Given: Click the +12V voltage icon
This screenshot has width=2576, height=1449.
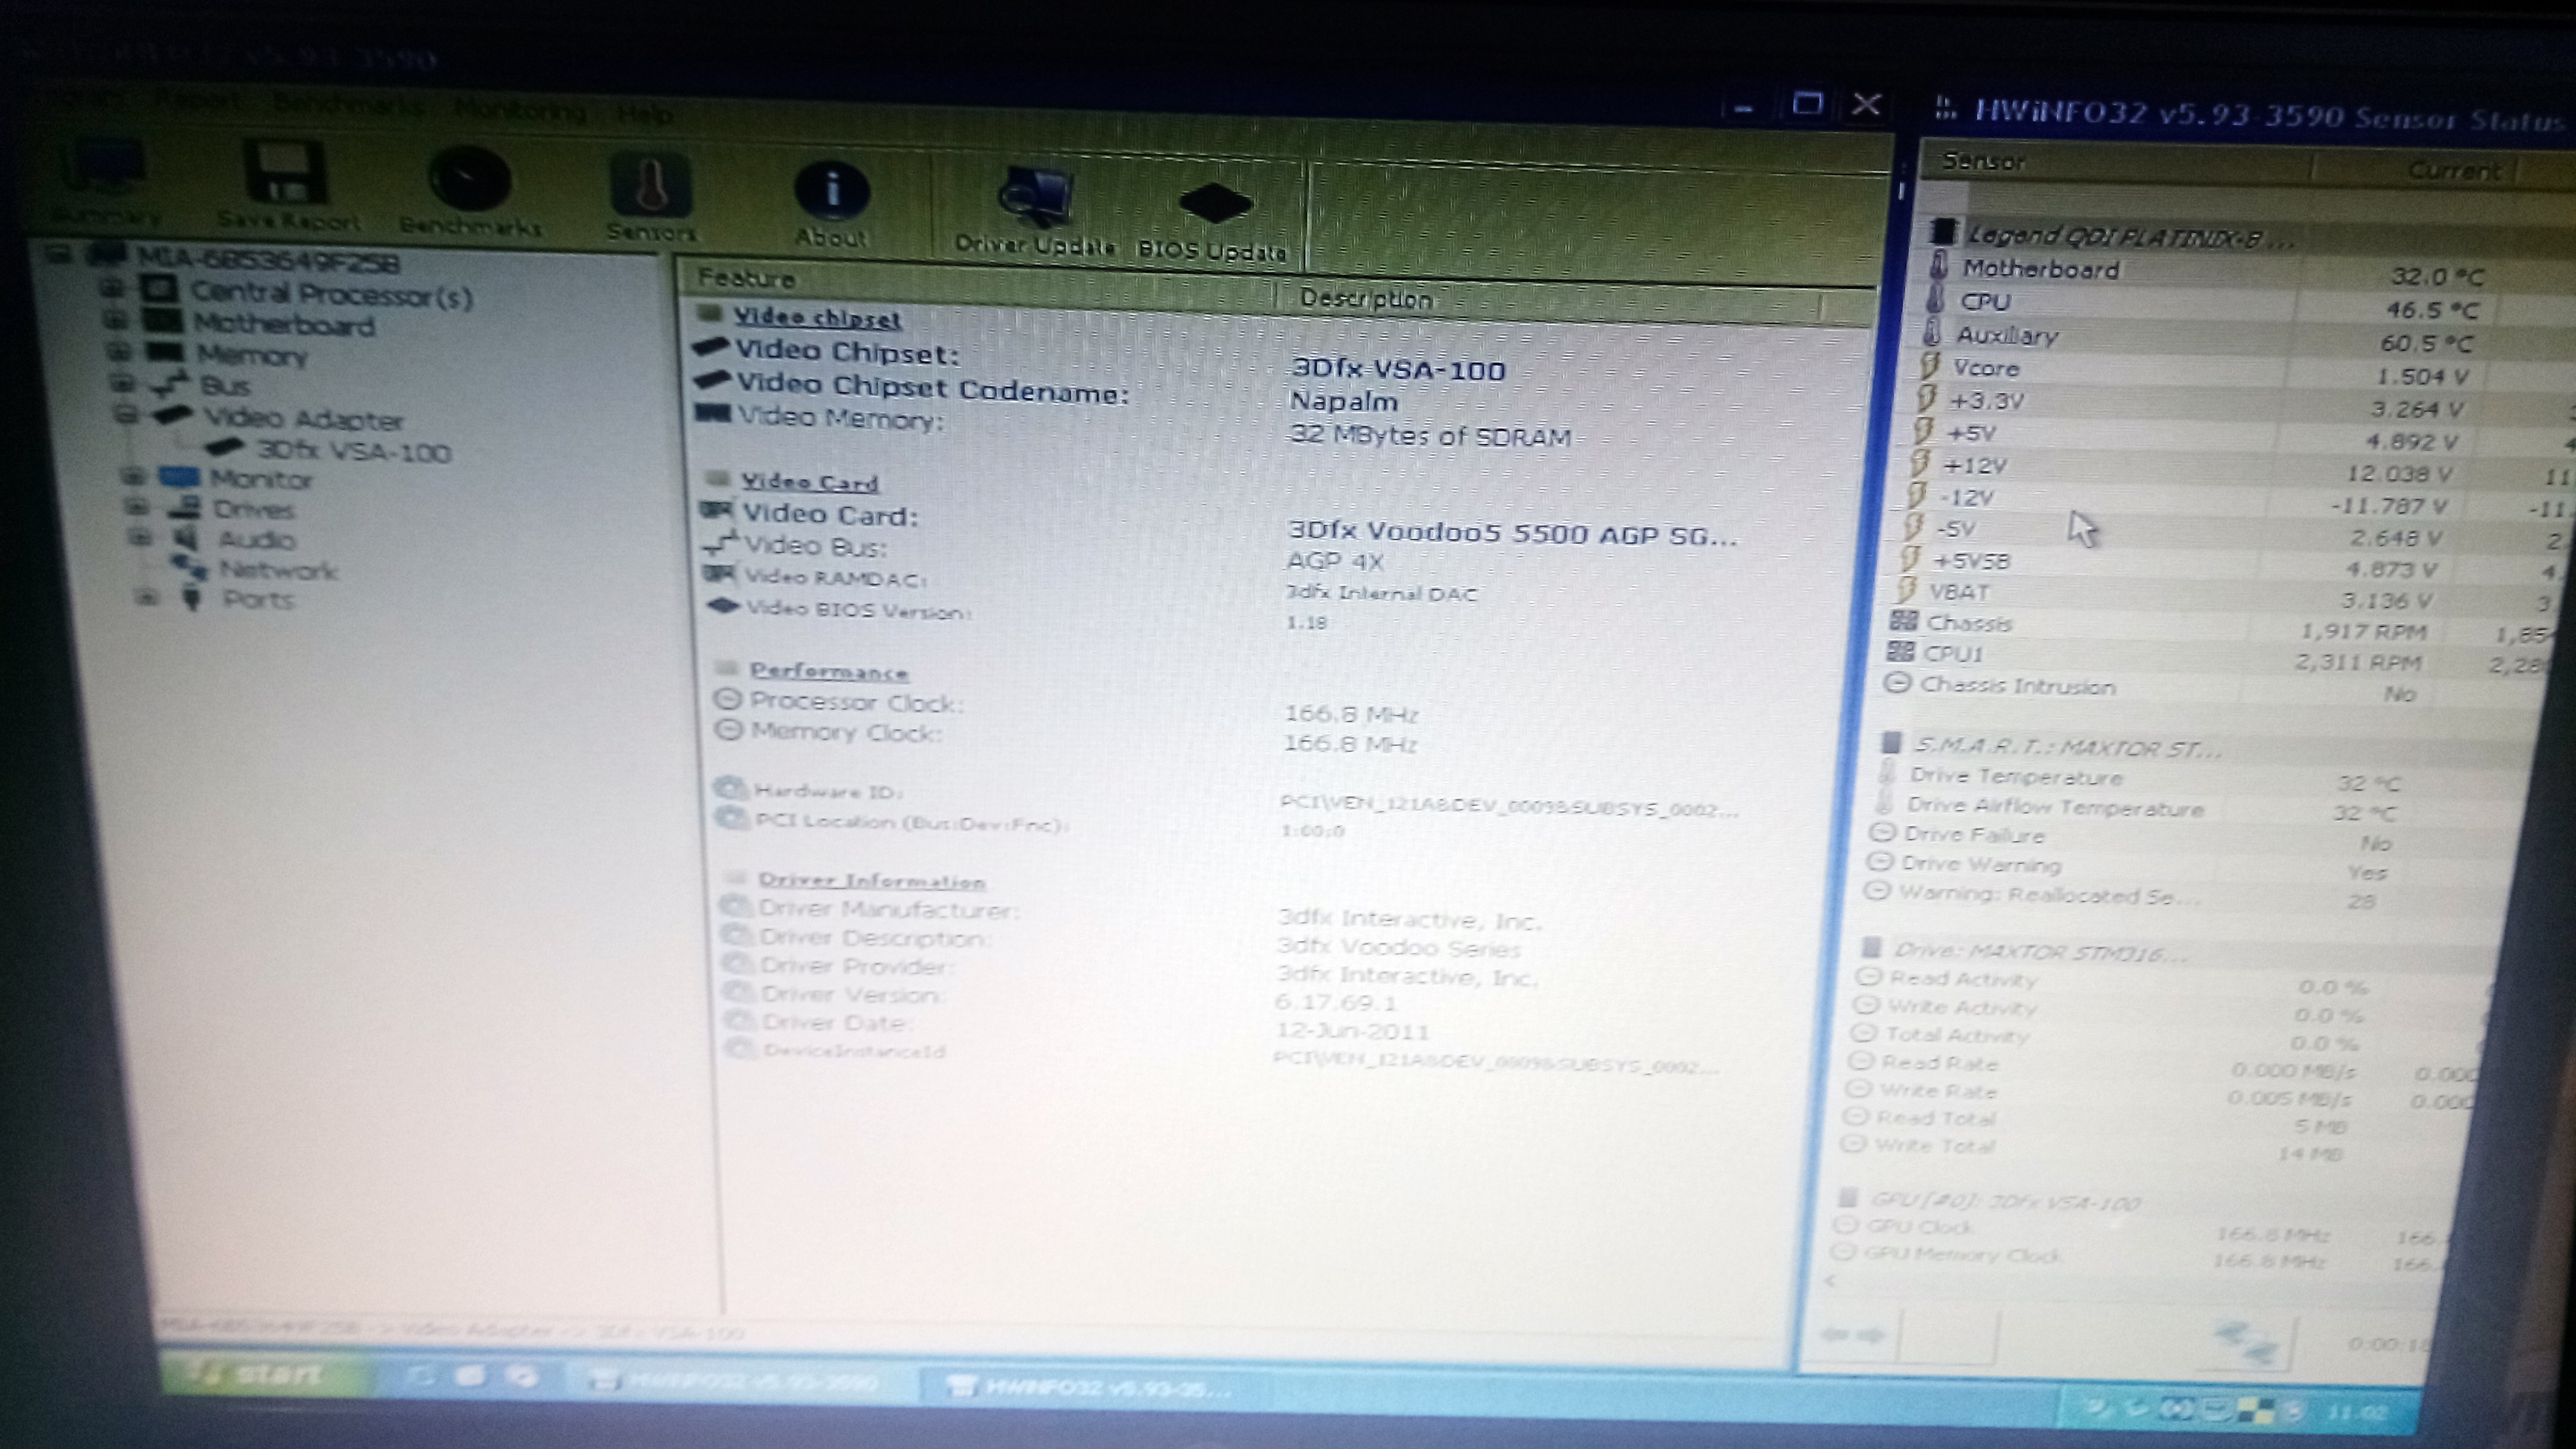Looking at the screenshot, I should (1918, 464).
